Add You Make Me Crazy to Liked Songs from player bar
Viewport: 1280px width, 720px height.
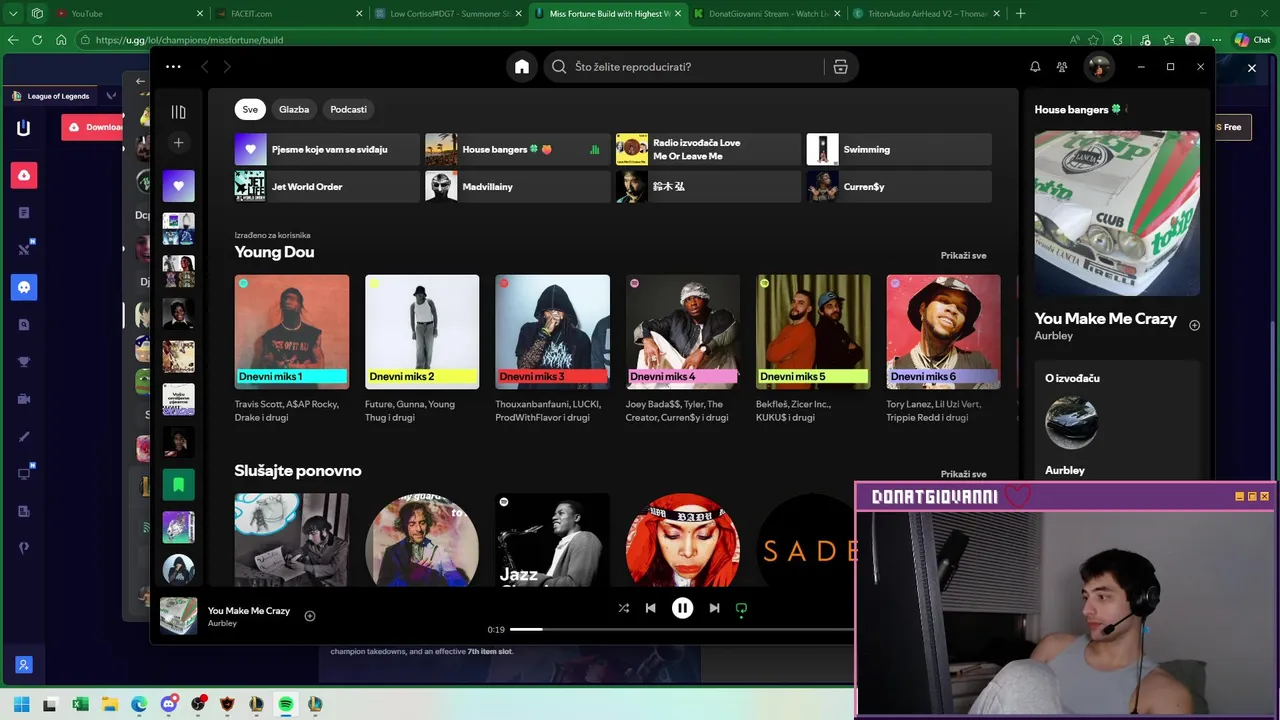point(310,616)
